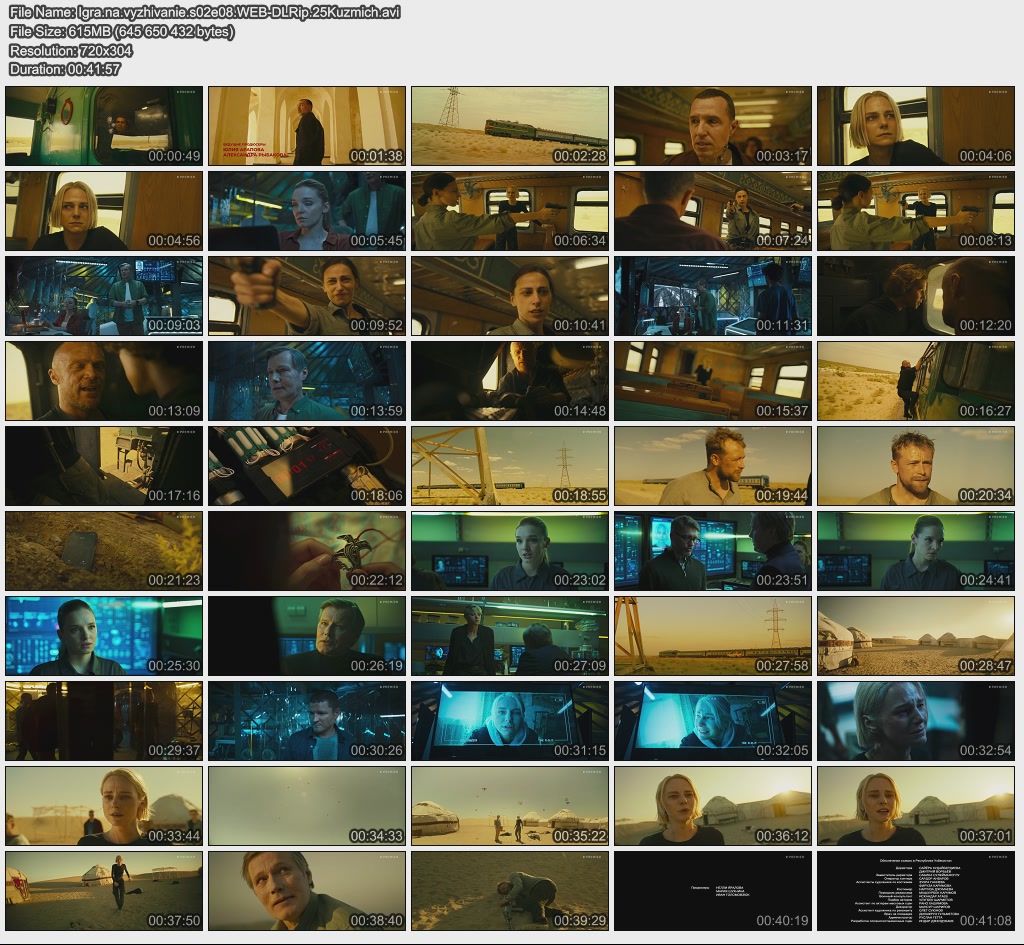Select the woman walking frame 00:37:50
The width and height of the screenshot is (1024, 945).
[x=104, y=891]
